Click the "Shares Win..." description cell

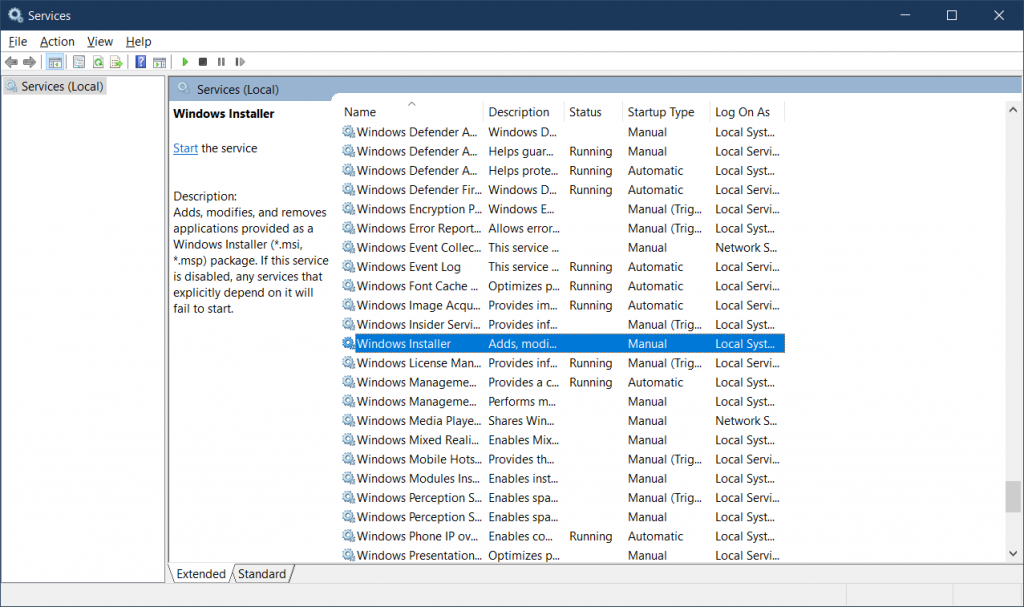(x=521, y=421)
